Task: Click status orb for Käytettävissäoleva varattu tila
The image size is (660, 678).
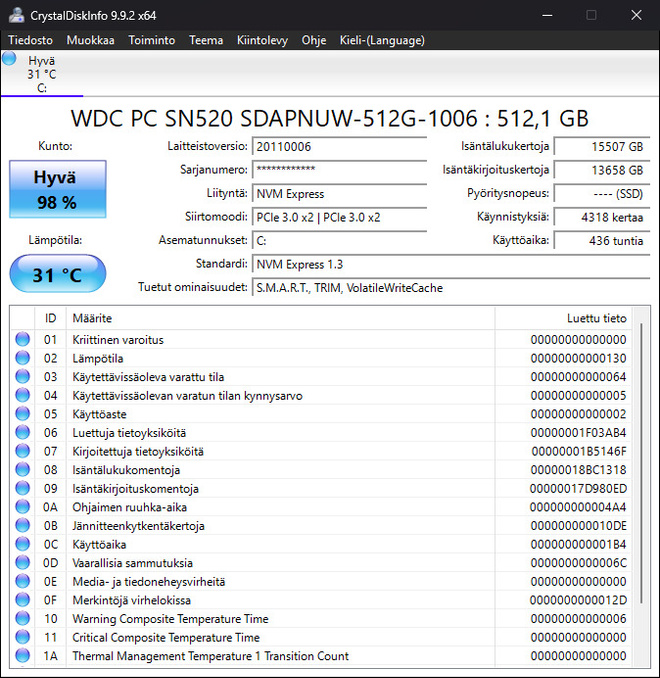Action: (x=22, y=377)
